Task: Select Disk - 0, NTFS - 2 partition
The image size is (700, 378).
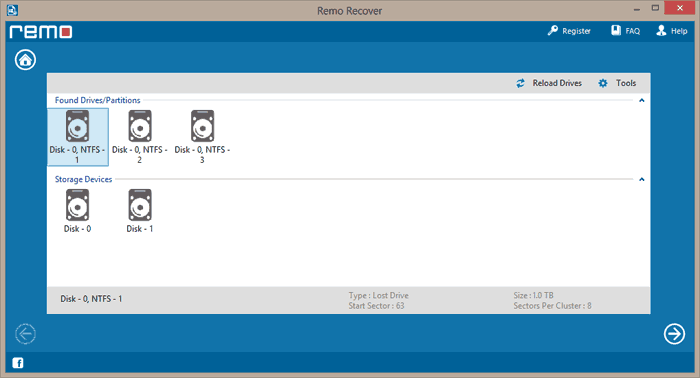Action: (x=140, y=137)
